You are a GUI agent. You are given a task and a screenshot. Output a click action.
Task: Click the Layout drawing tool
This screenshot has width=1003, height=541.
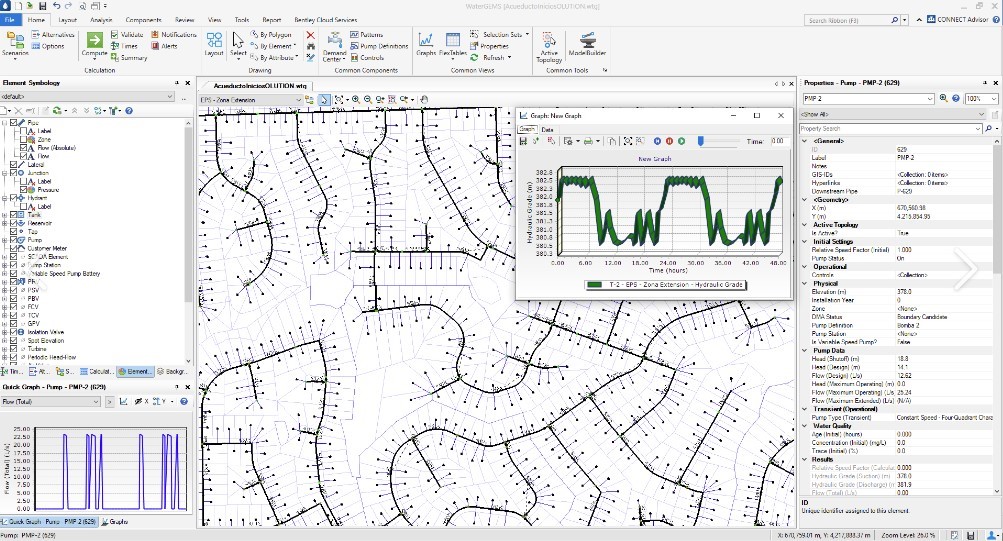click(214, 44)
